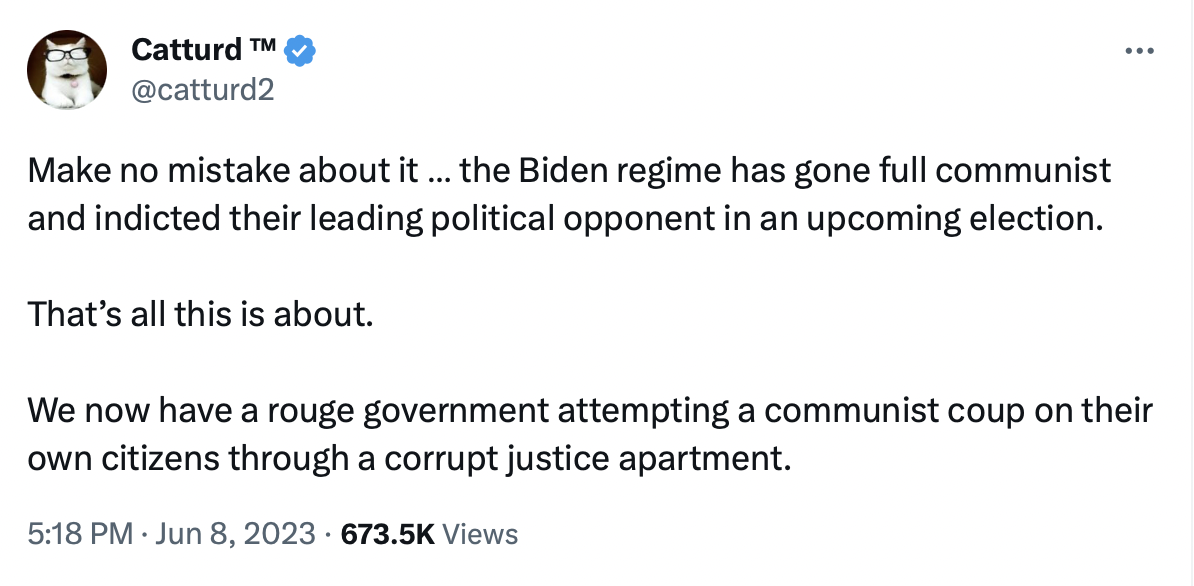Click the 673.5K view count
This screenshot has width=1194, height=586.
click(x=387, y=534)
